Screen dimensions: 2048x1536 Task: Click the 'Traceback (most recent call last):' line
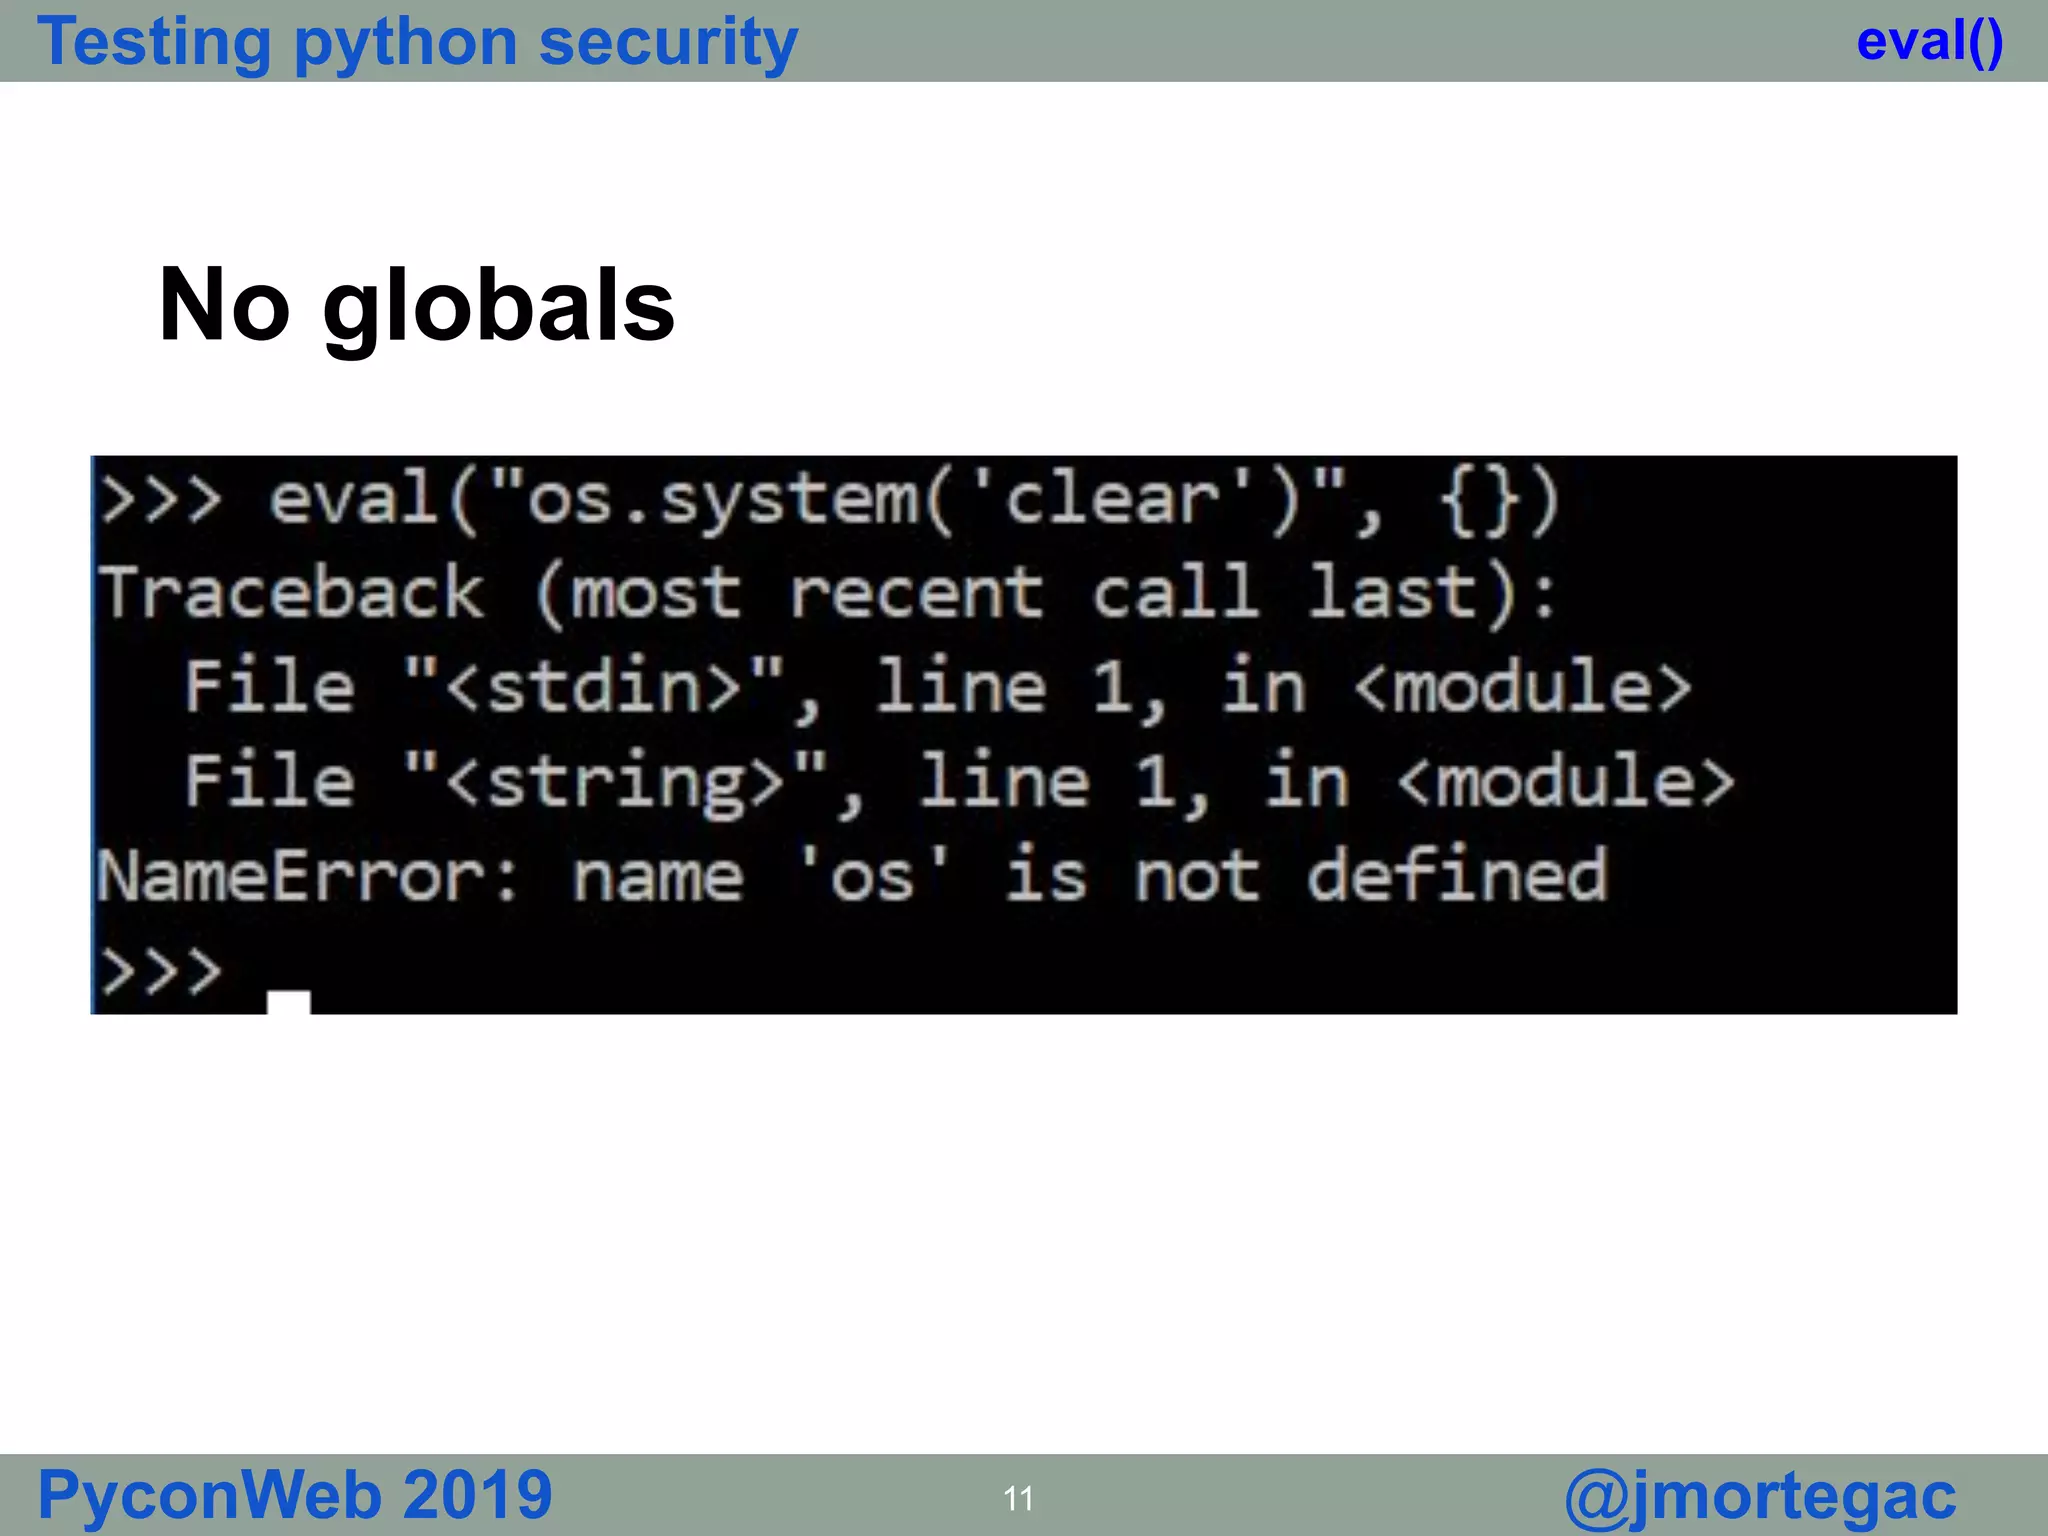click(x=827, y=594)
